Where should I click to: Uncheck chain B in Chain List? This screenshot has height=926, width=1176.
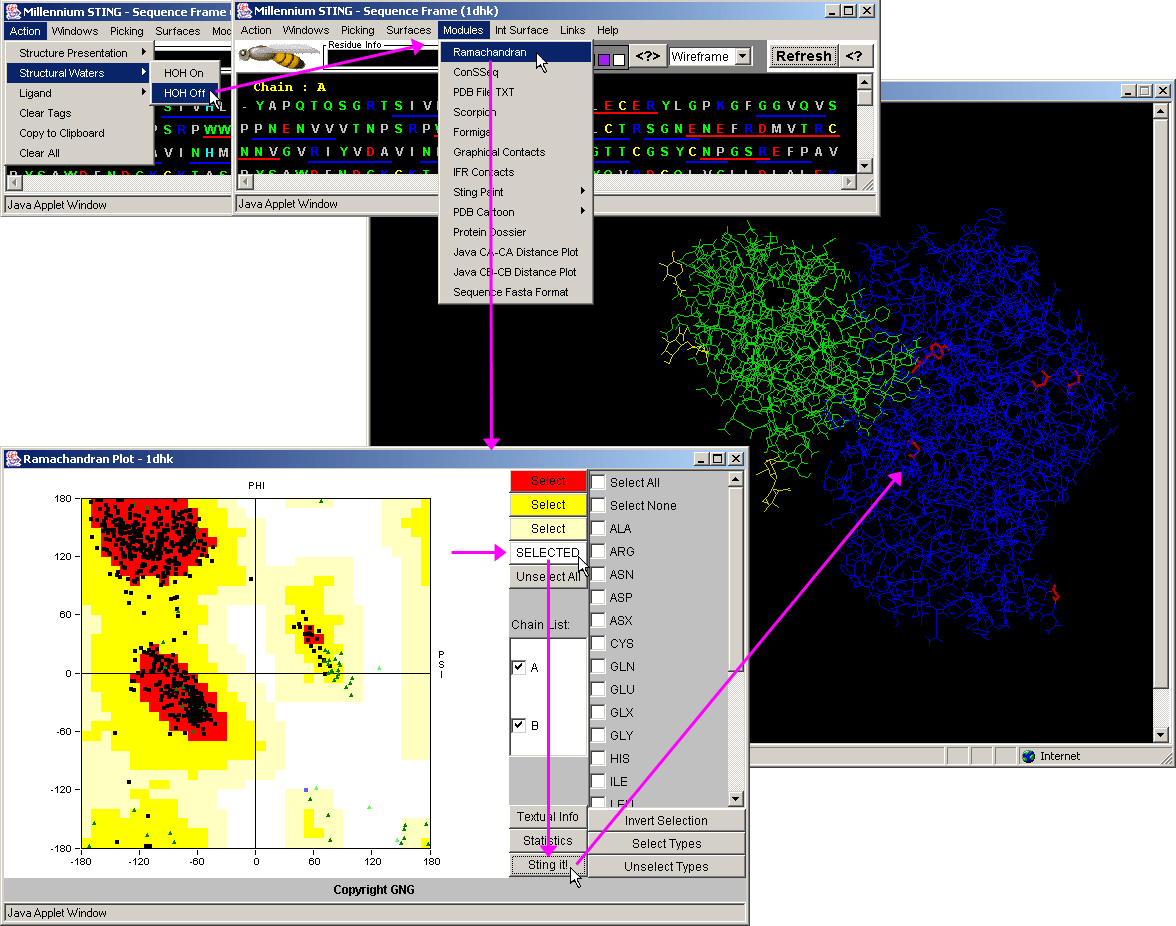518,725
